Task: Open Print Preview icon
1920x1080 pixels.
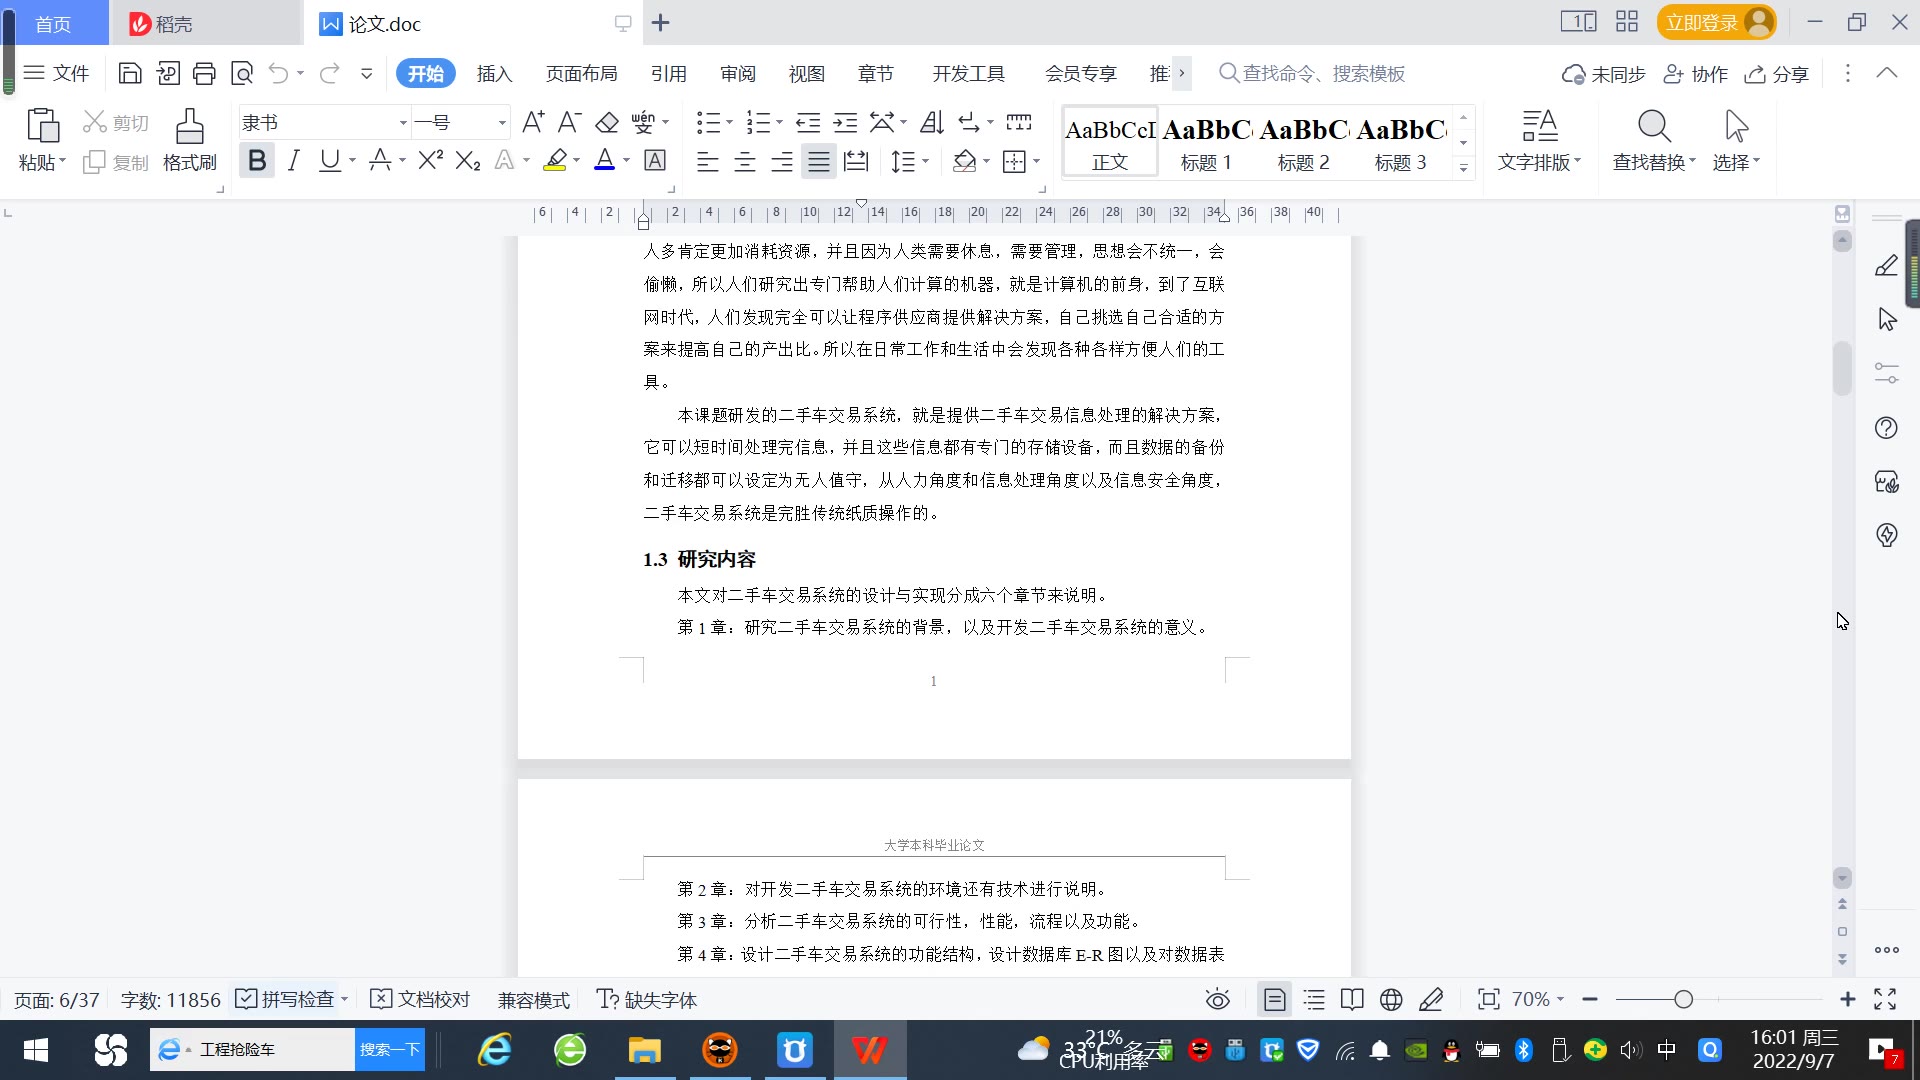Action: pyautogui.click(x=241, y=73)
